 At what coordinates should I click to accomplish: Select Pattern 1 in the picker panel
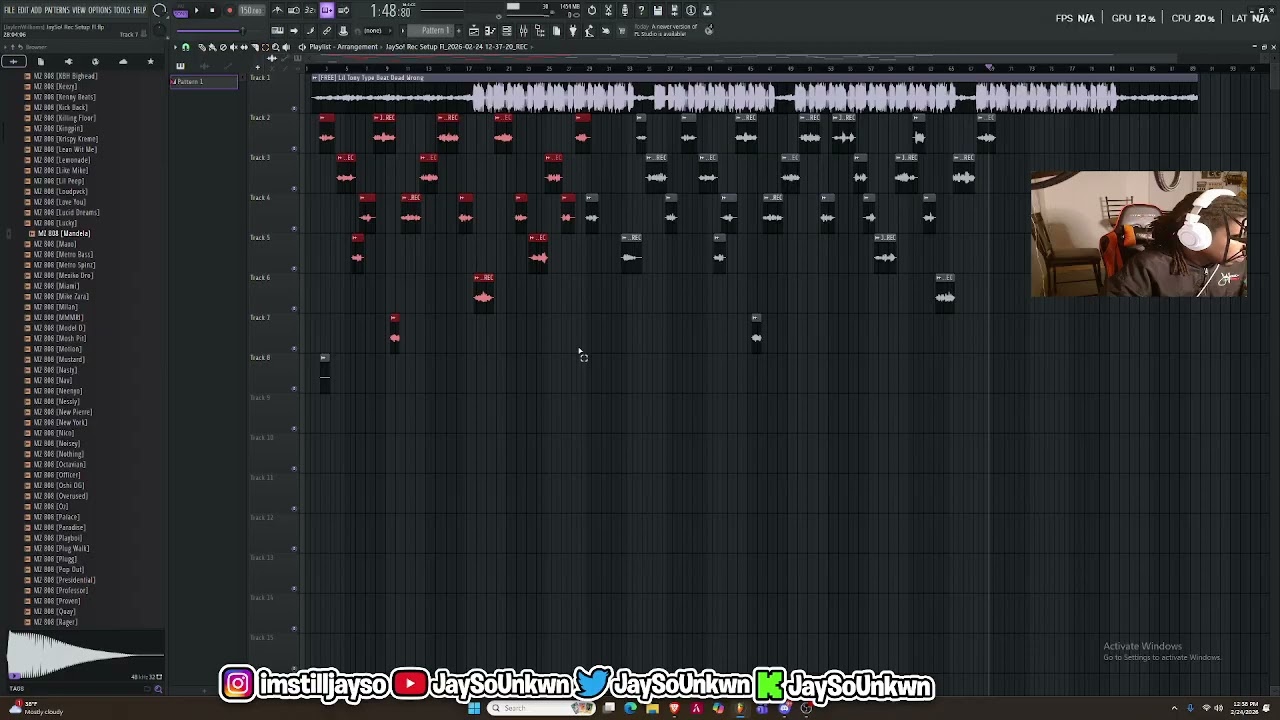tap(204, 81)
